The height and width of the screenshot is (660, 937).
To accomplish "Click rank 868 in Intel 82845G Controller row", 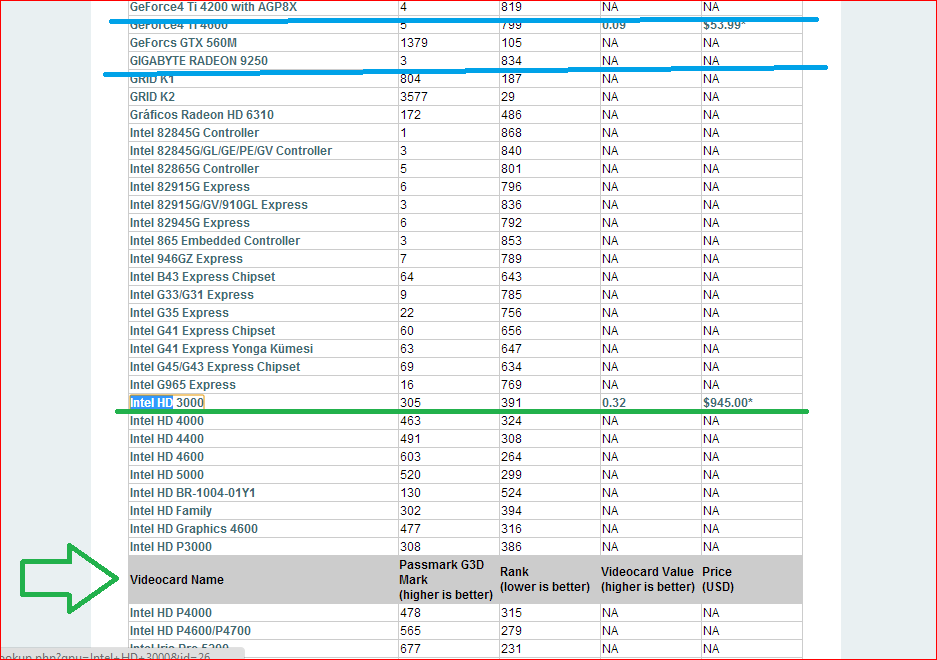I will click(512, 133).
